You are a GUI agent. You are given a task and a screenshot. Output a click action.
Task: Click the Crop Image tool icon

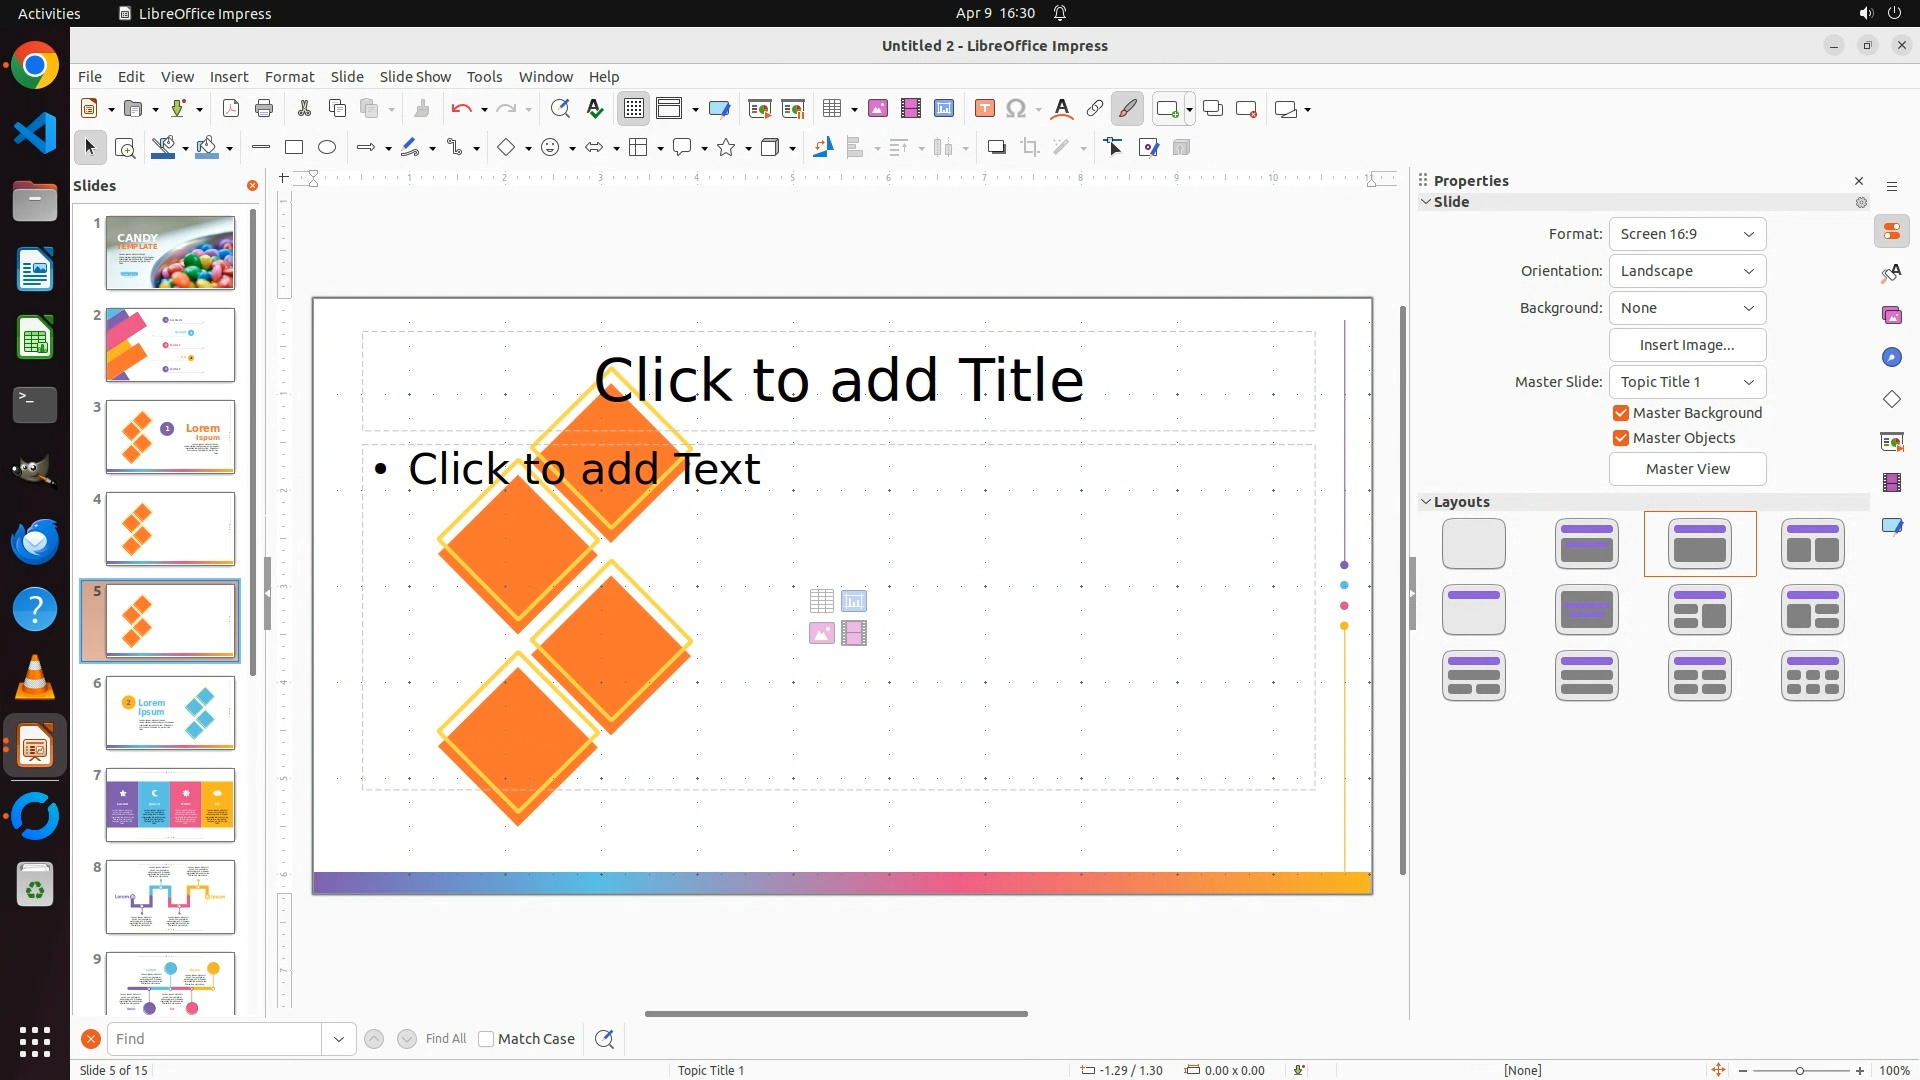point(1030,148)
